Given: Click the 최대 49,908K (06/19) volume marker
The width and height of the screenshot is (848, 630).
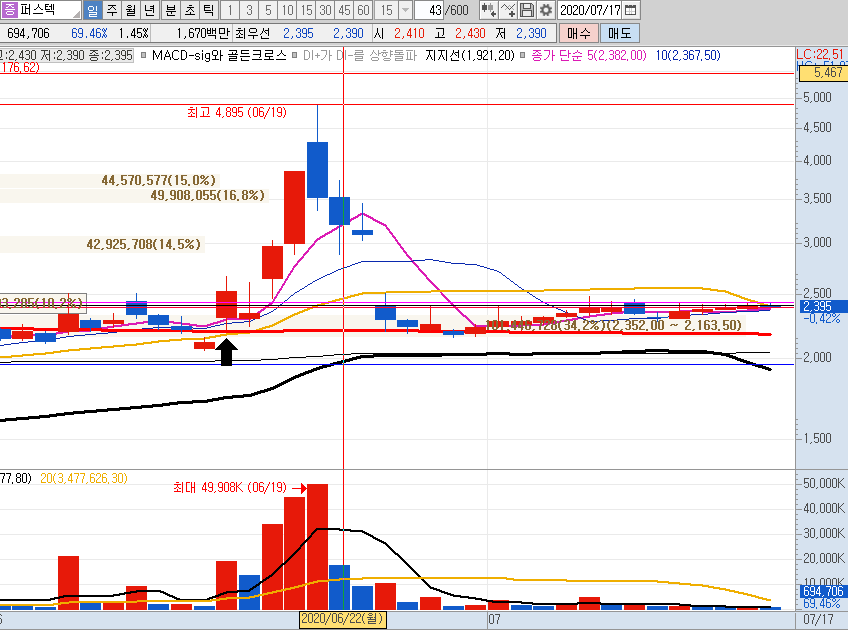Looking at the screenshot, I should (230, 488).
